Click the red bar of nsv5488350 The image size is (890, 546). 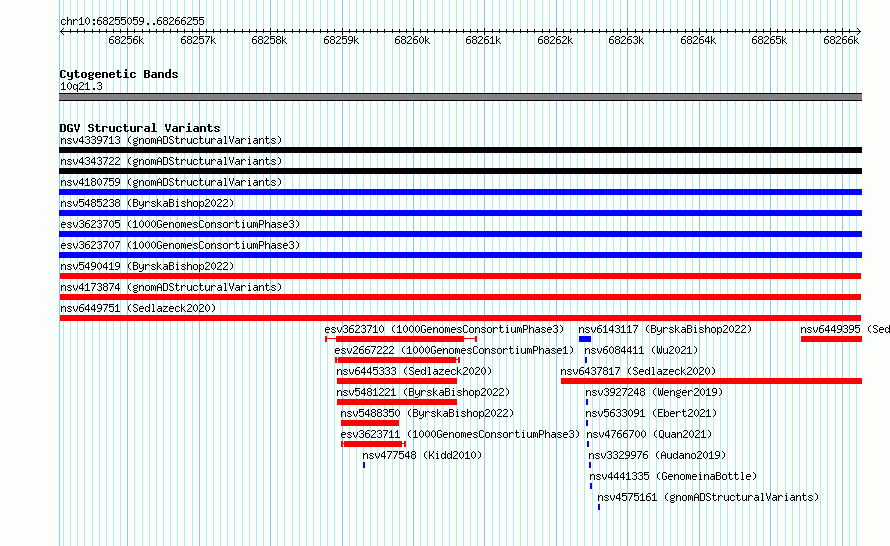[x=370, y=423]
